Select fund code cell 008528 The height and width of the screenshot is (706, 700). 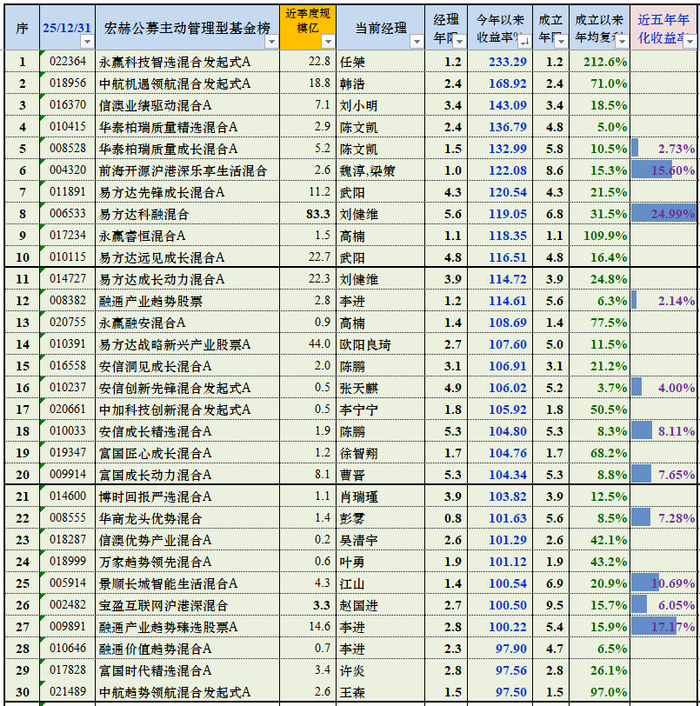68,149
